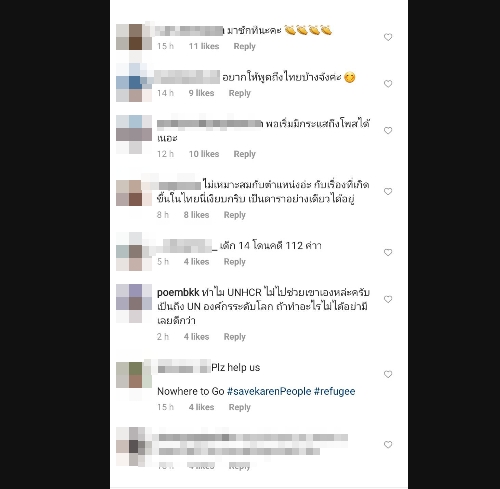Like the 'Plz help us' comment

click(x=388, y=374)
